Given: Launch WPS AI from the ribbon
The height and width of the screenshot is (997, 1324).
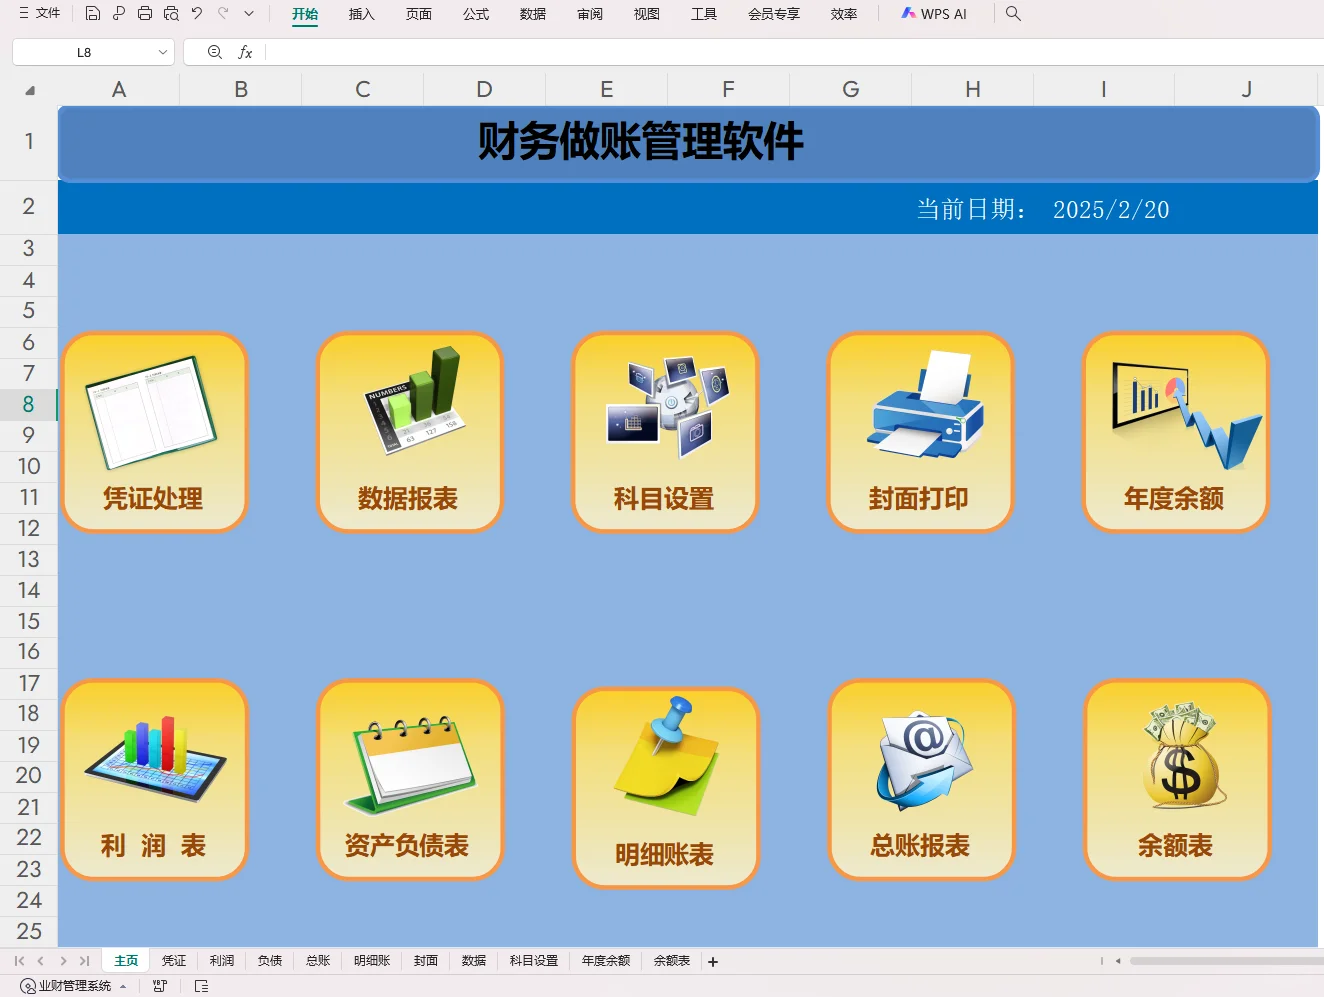Looking at the screenshot, I should (934, 13).
